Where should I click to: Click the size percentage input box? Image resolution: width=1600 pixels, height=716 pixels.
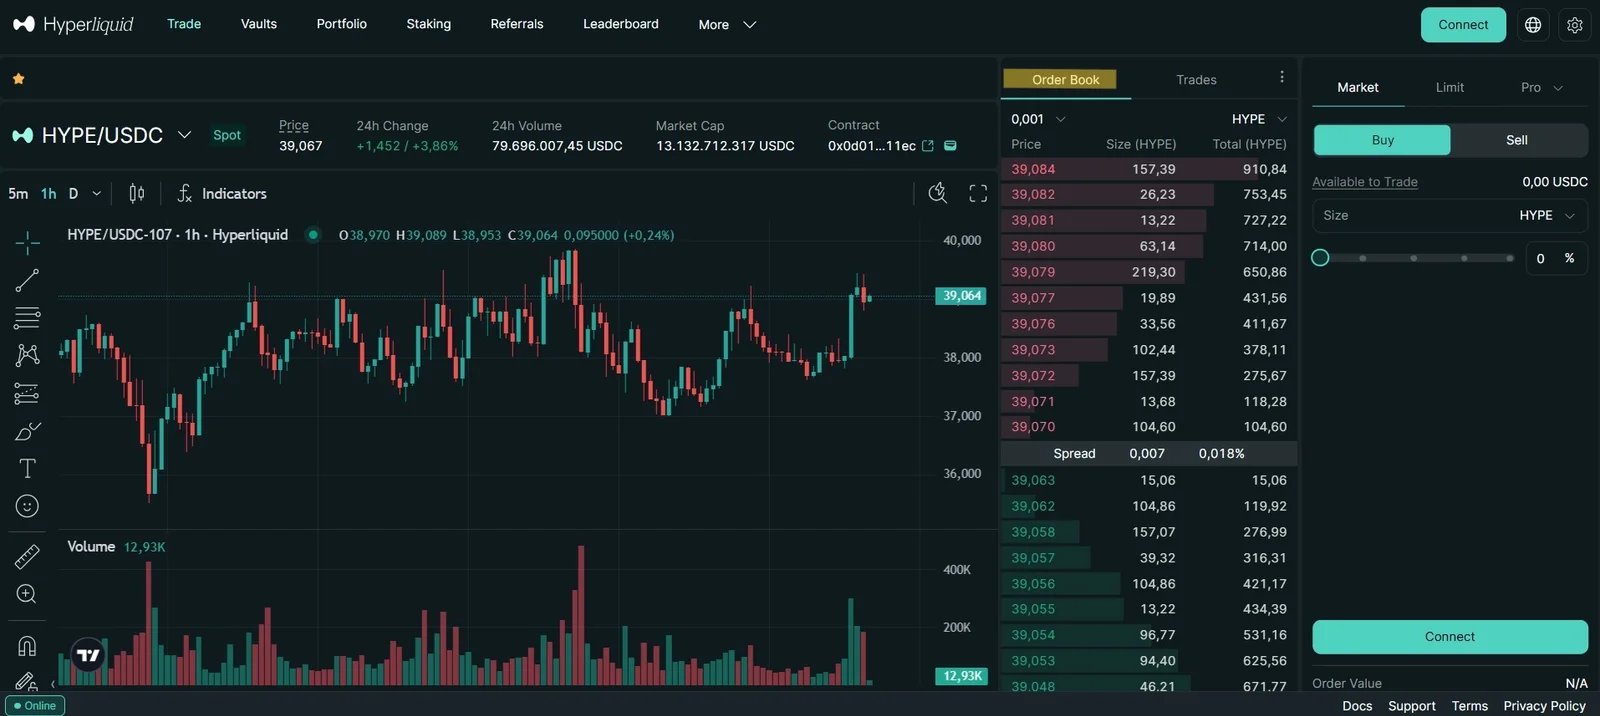[1557, 258]
